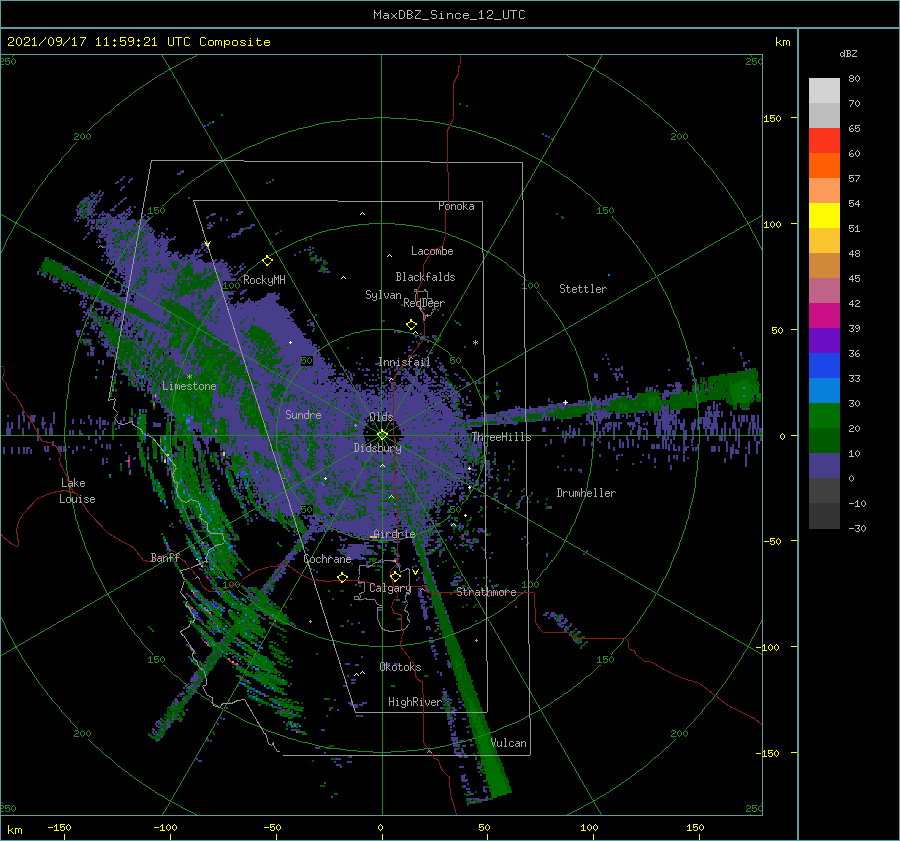Click the yellow km label at bottom left
Screen dimensions: 900x841
pyautogui.click(x=15, y=830)
